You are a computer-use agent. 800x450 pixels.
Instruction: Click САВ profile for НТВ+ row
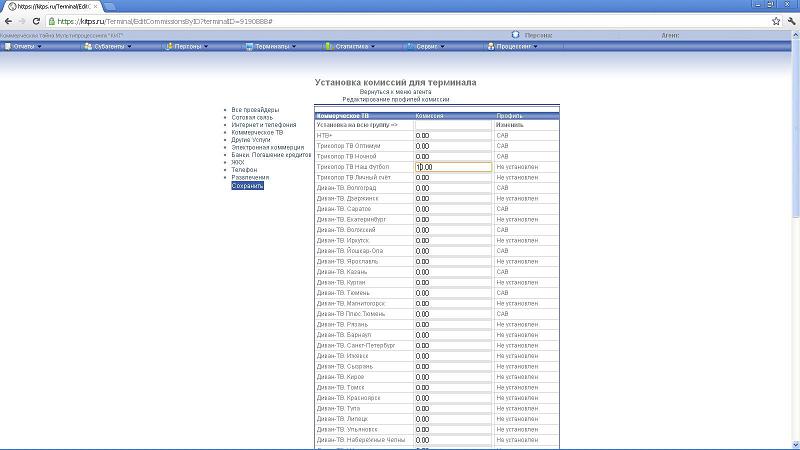(502, 136)
